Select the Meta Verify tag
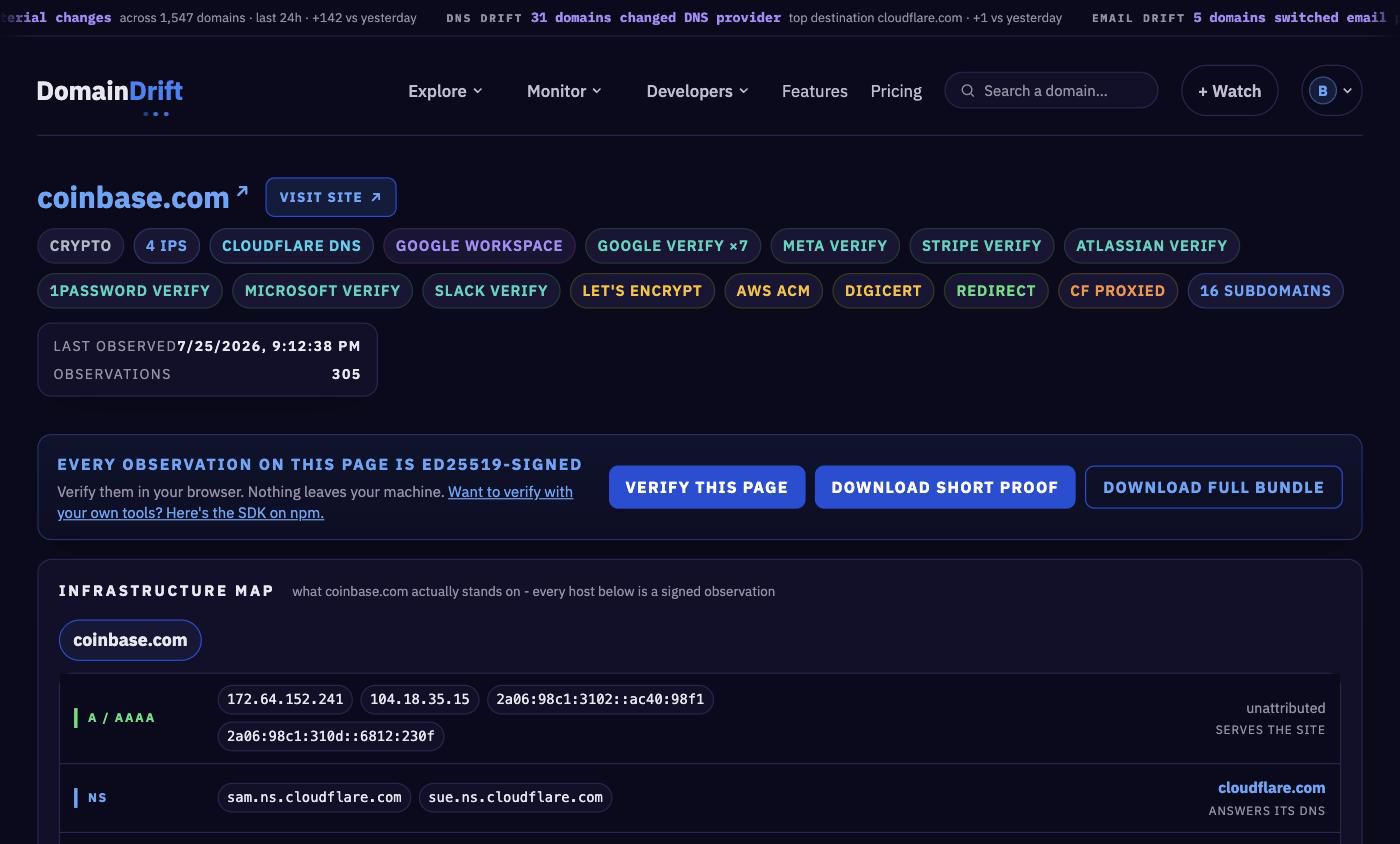Screen dimensions: 1400x844 (x=835, y=246)
